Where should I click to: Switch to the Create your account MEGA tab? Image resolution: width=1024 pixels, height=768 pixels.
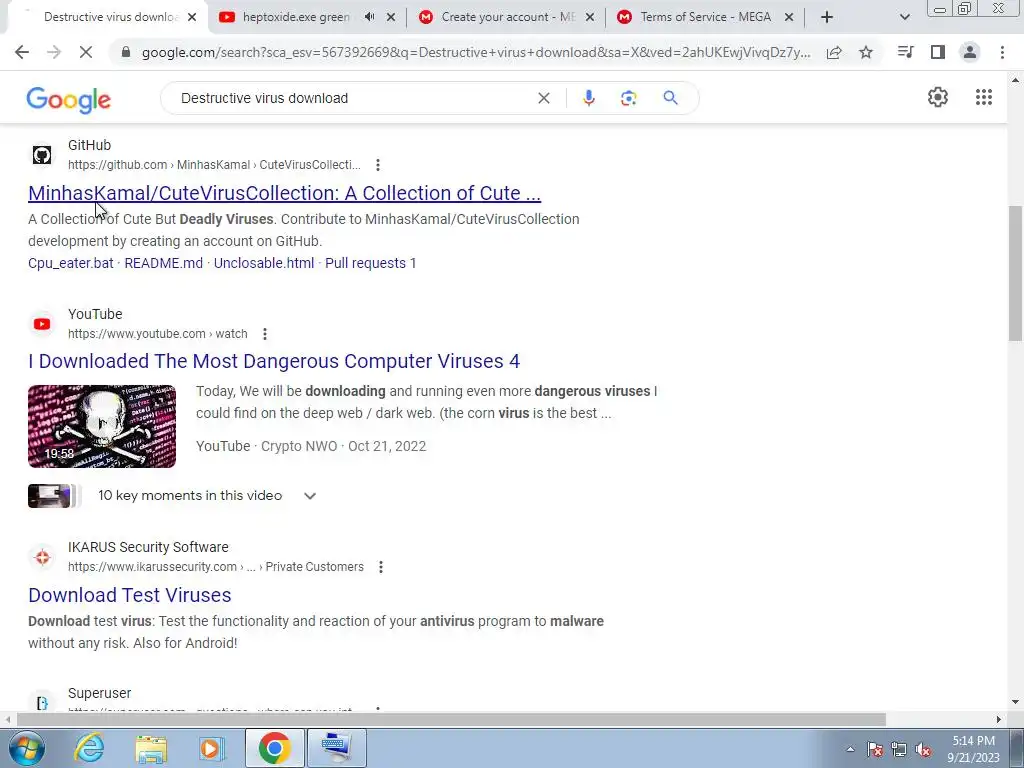coord(506,17)
